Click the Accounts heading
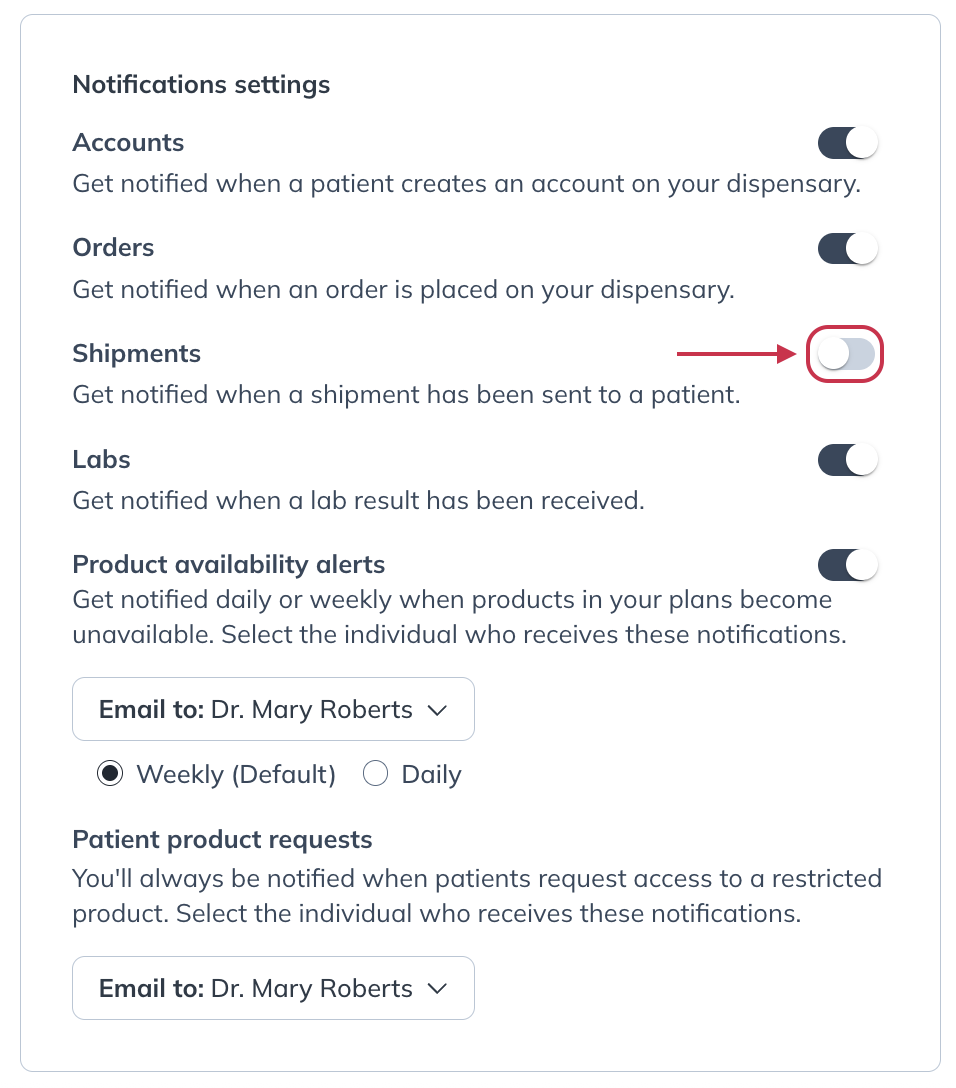This screenshot has height=1088, width=956. 128,142
